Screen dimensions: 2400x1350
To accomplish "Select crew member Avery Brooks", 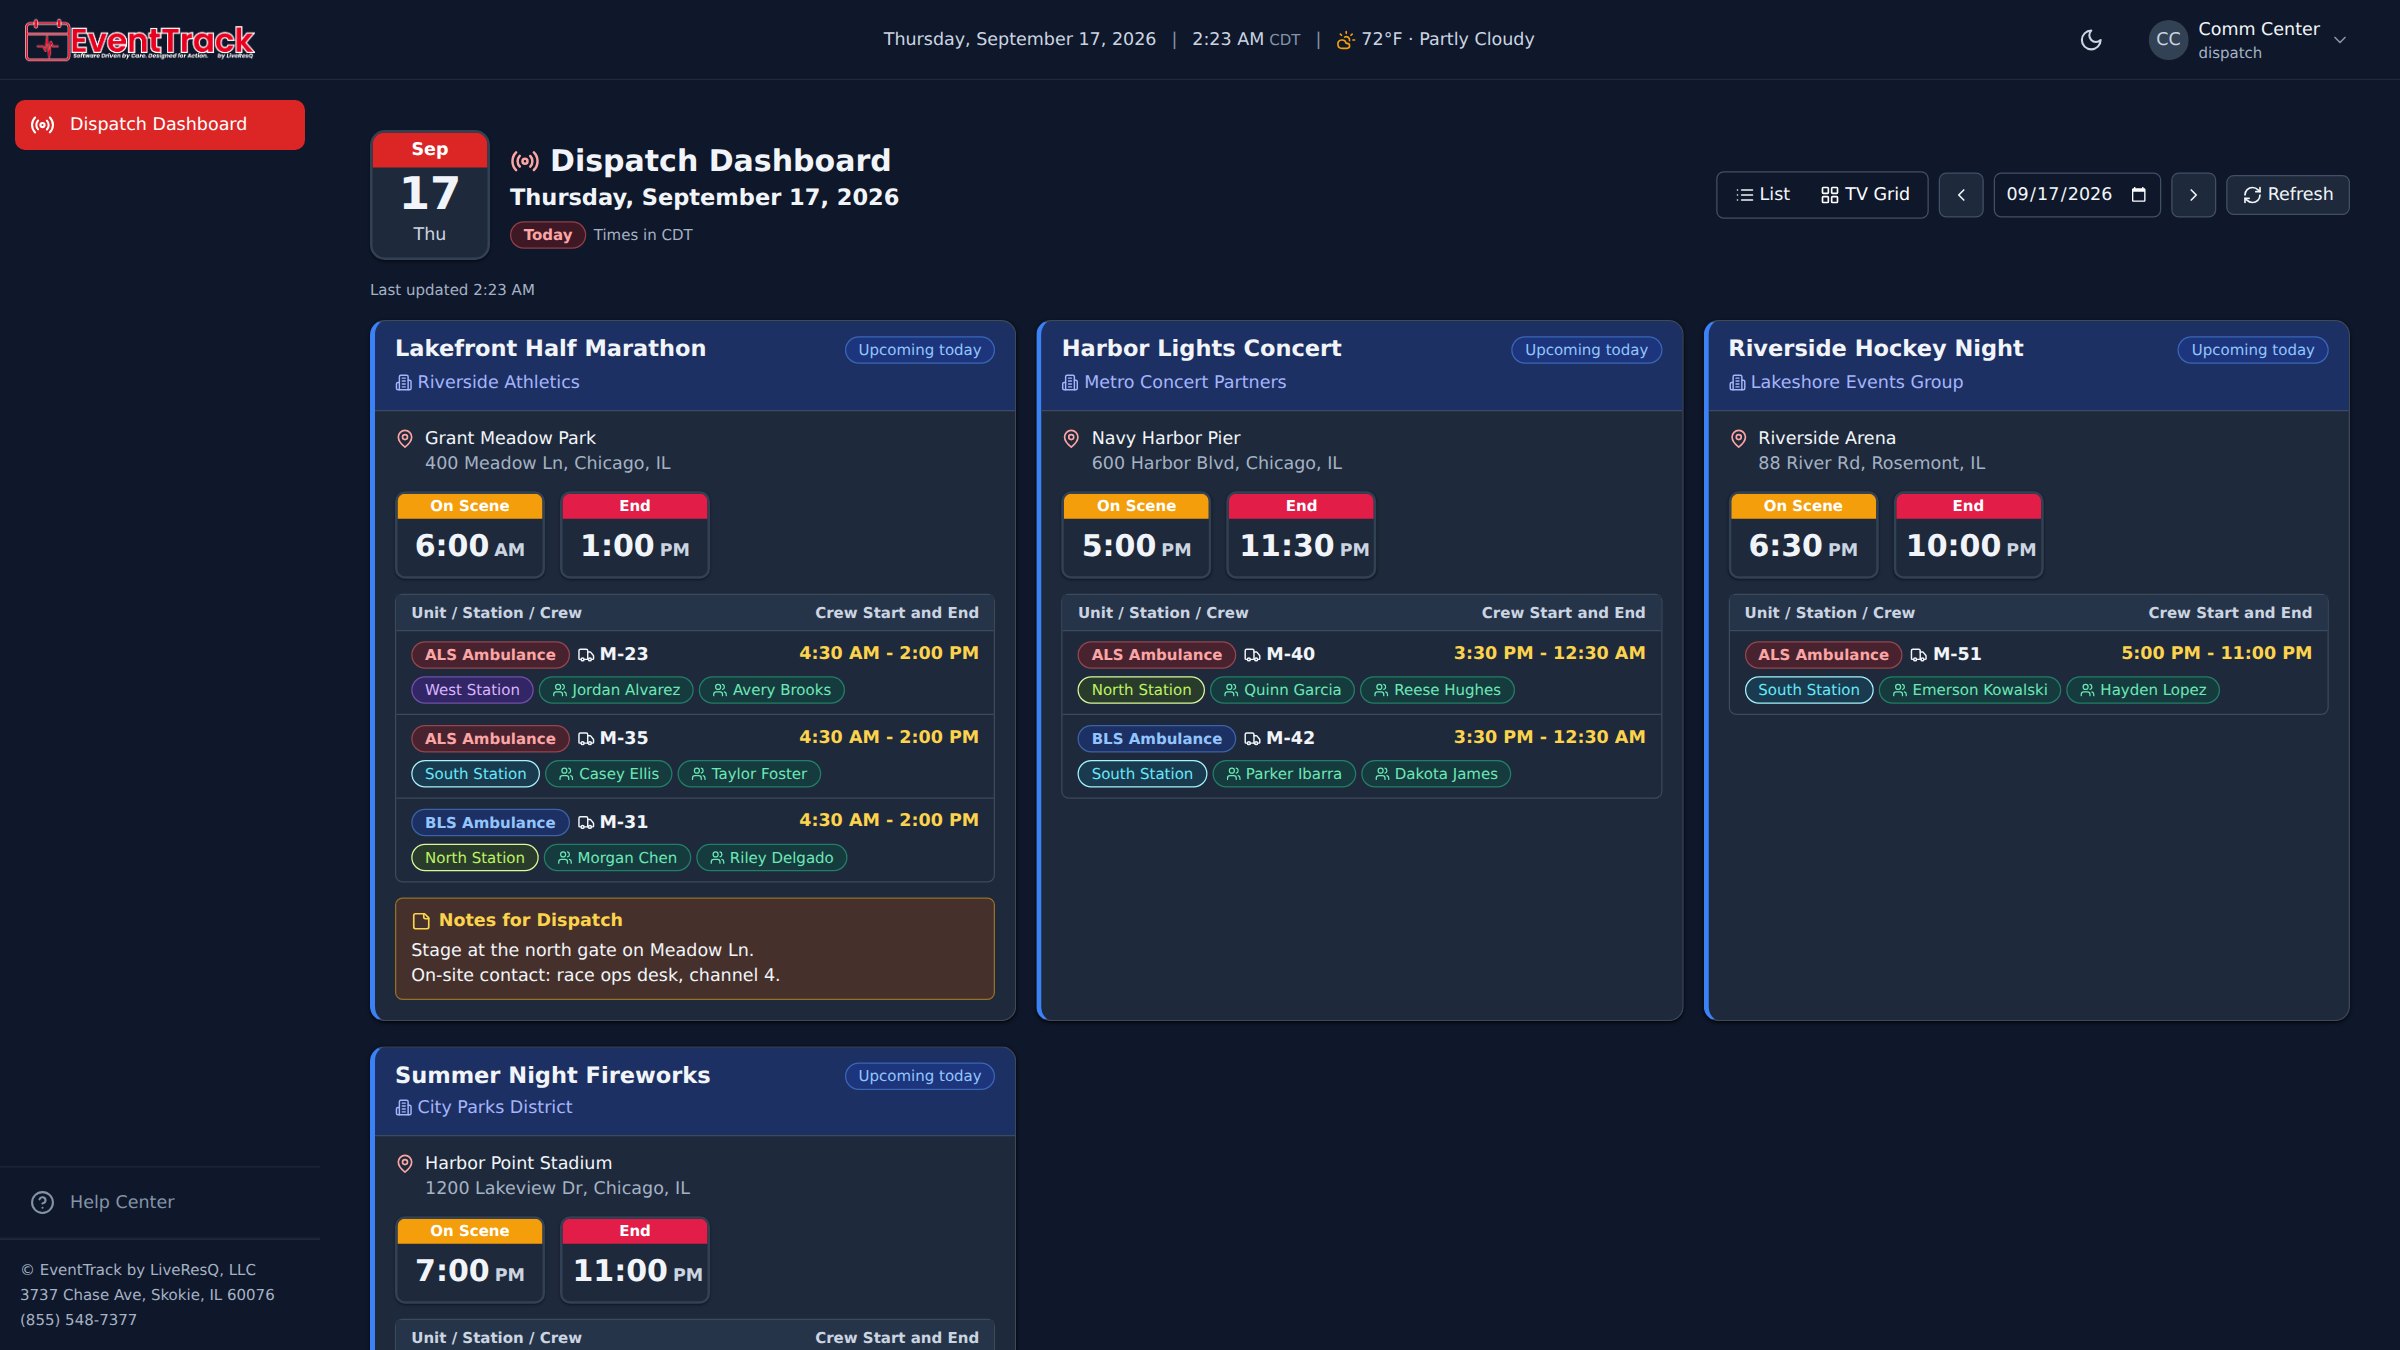I will (771, 690).
